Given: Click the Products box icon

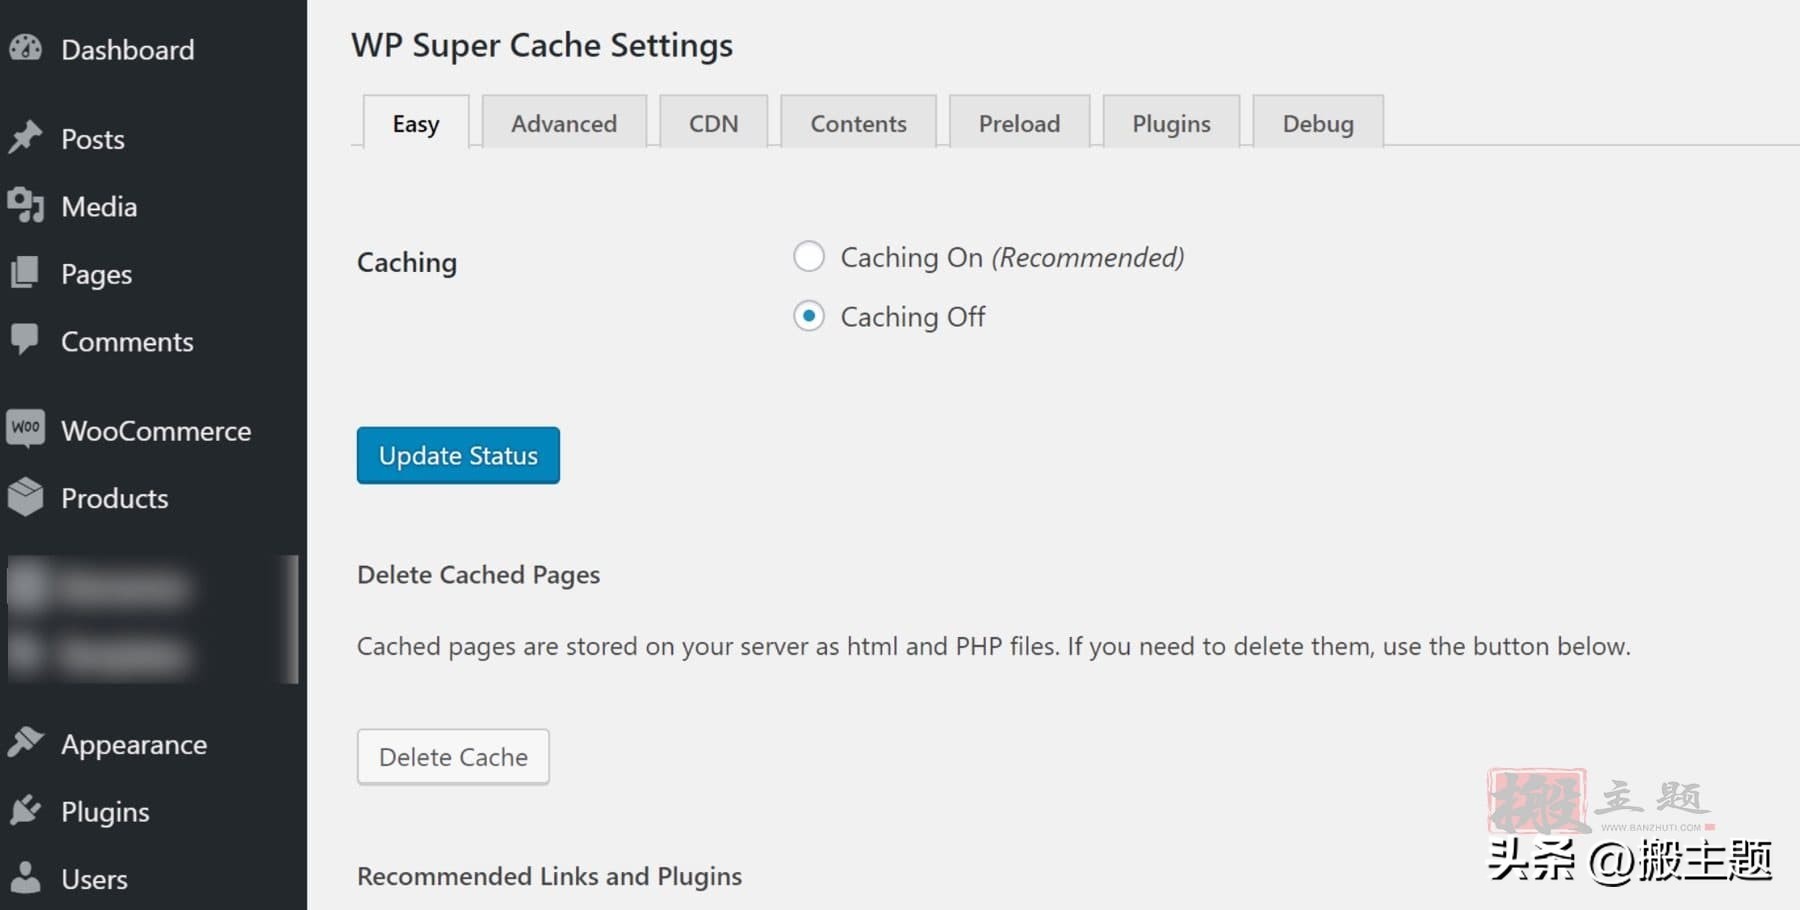Looking at the screenshot, I should pyautogui.click(x=26, y=496).
